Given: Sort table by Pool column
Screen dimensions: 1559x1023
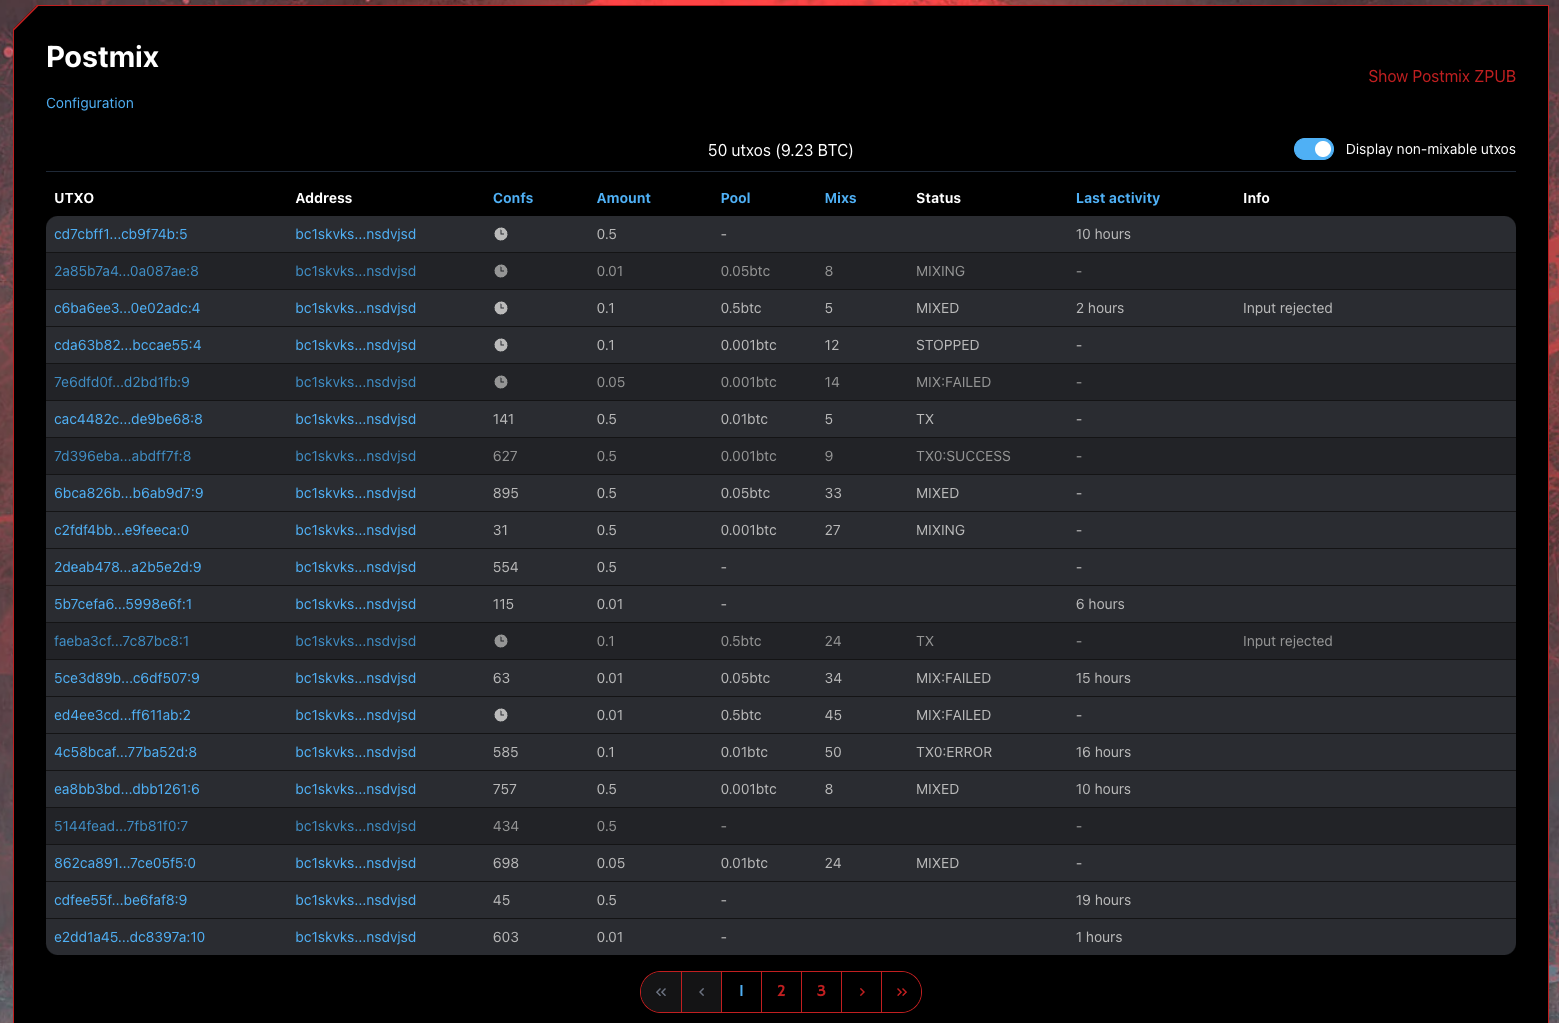Looking at the screenshot, I should [736, 198].
